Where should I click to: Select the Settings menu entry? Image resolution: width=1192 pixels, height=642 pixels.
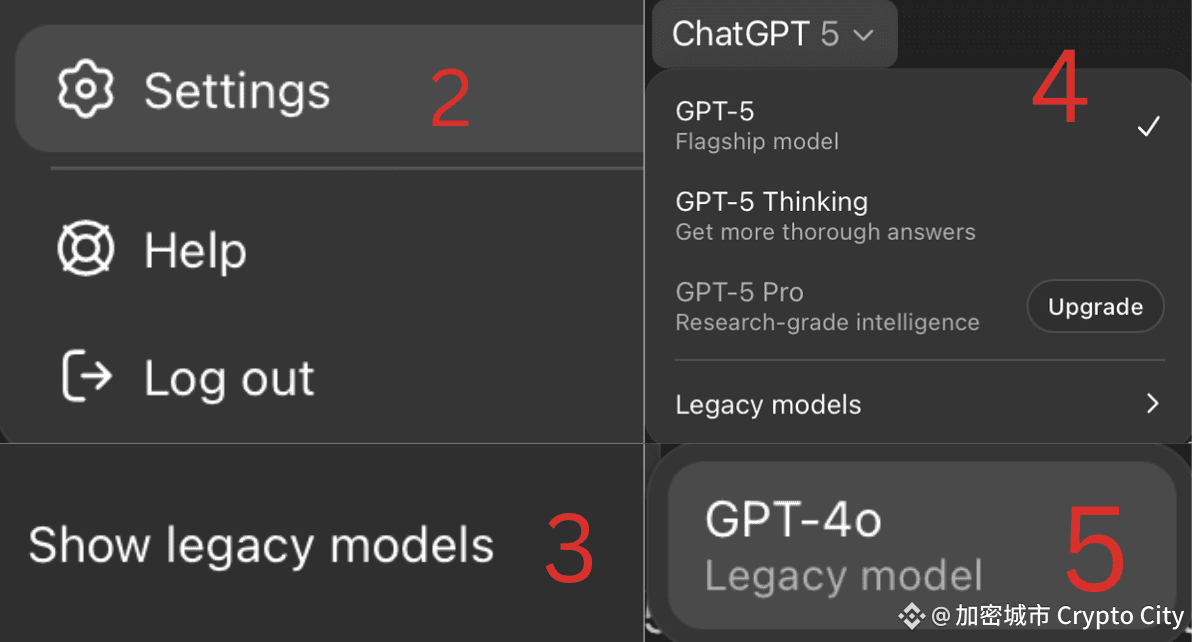(329, 90)
